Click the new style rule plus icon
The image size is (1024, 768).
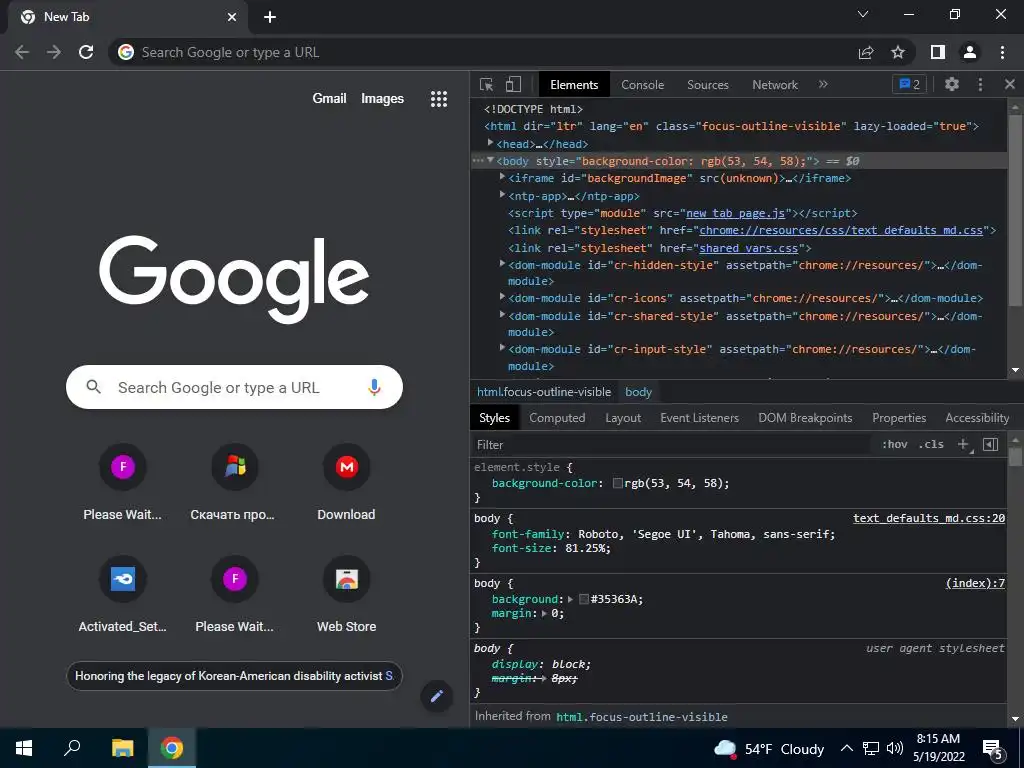tap(963, 444)
